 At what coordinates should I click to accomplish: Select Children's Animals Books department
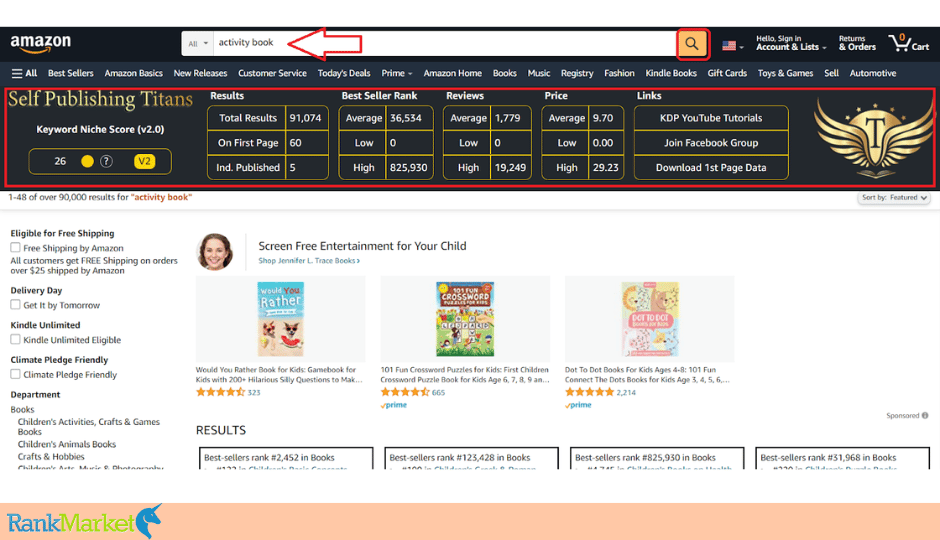click(x=67, y=444)
